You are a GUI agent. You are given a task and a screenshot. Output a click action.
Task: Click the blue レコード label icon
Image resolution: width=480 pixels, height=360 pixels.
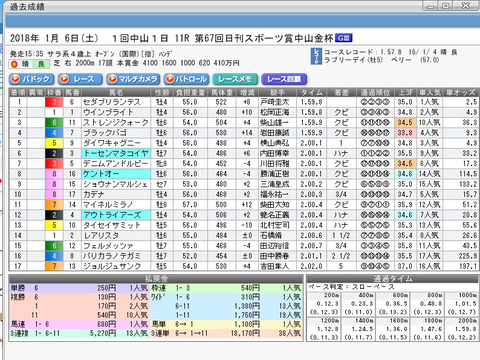[x=316, y=56]
